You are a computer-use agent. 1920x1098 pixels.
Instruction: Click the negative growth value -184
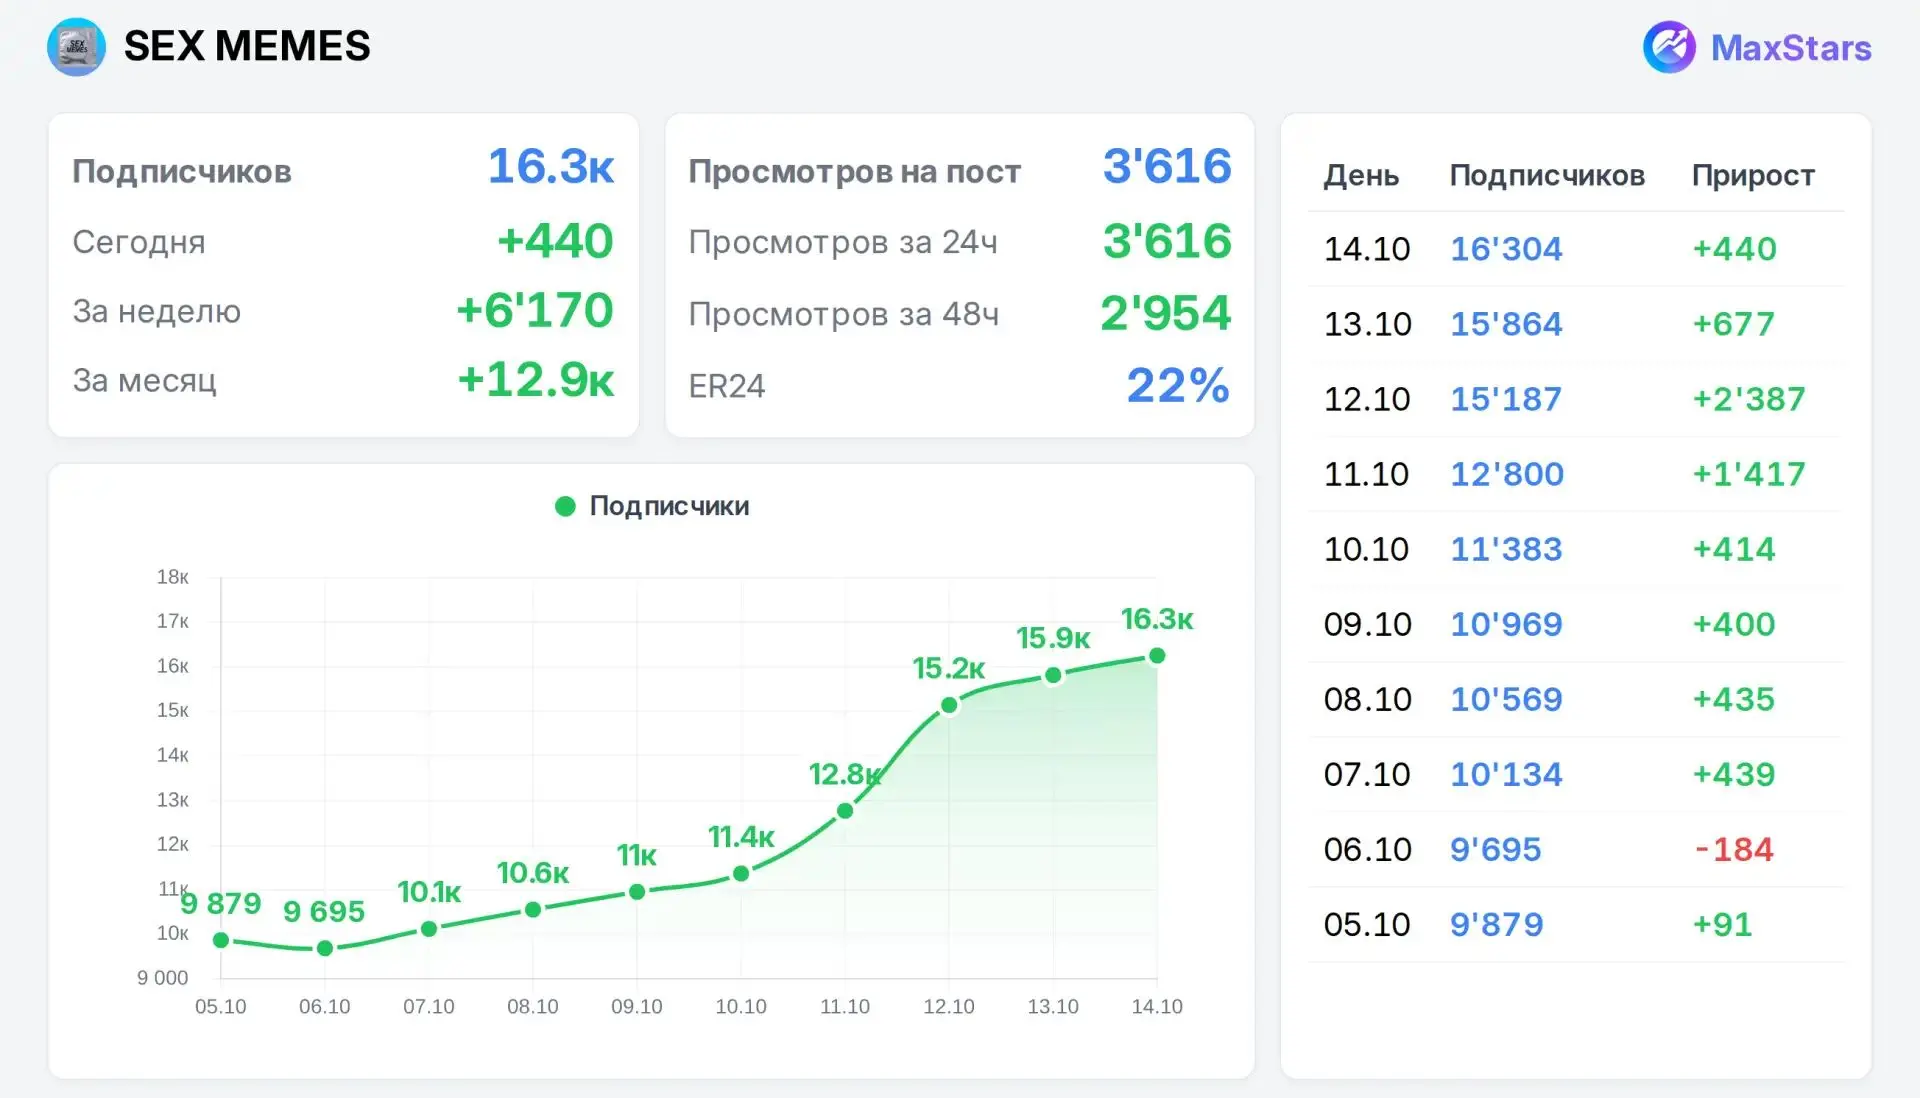click(x=1734, y=849)
